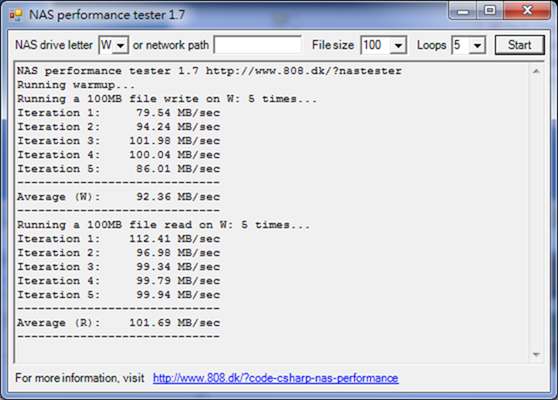Click the output scrollbar down arrow
This screenshot has width=558, height=400.
(x=536, y=354)
